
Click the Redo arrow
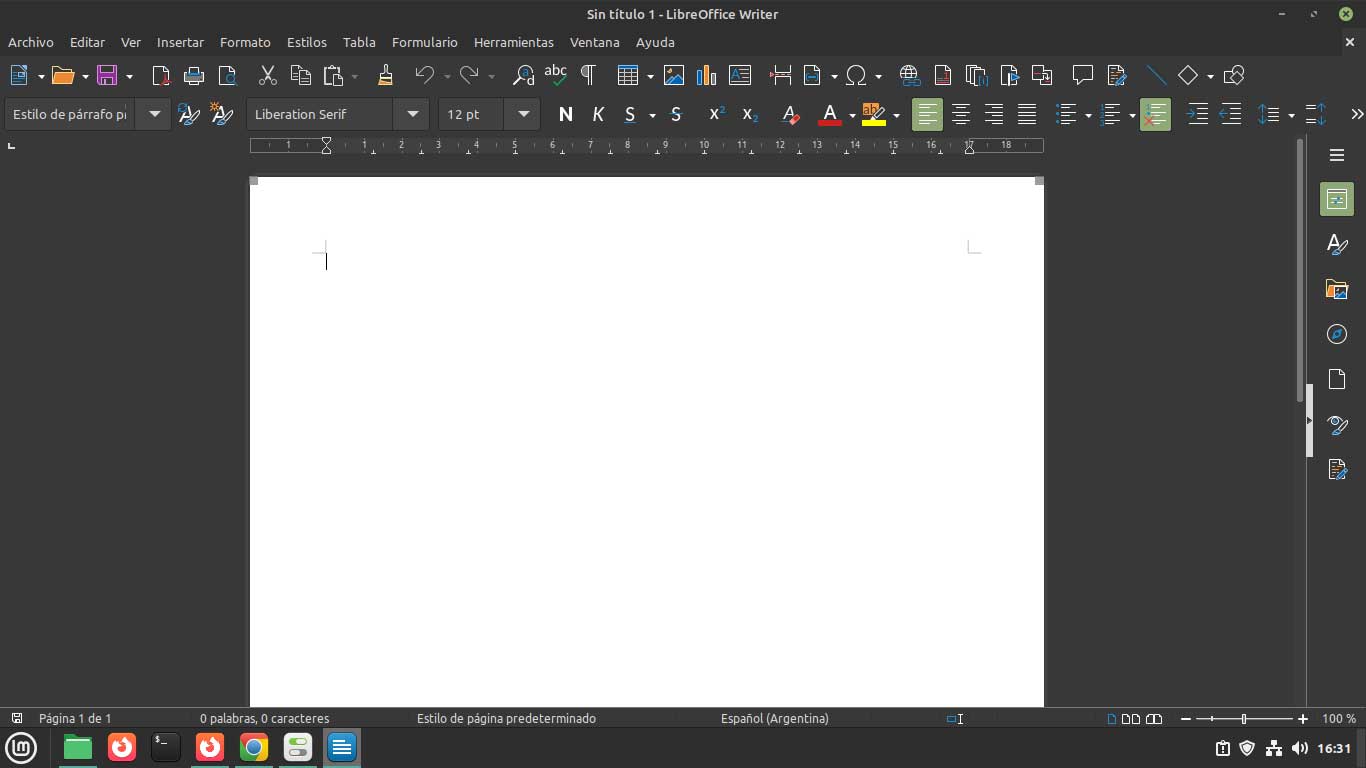(x=469, y=75)
